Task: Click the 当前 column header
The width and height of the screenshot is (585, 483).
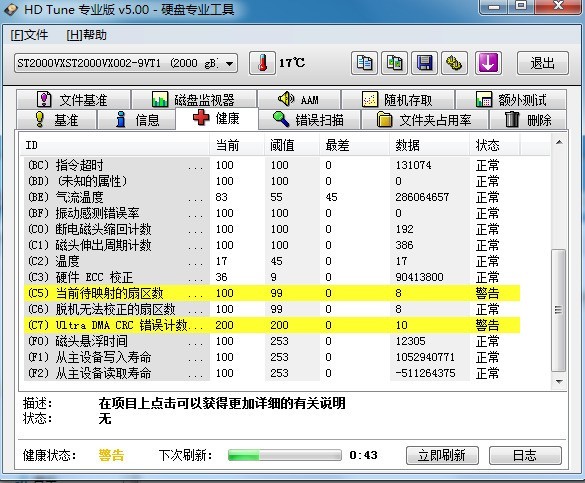Action: (237, 145)
